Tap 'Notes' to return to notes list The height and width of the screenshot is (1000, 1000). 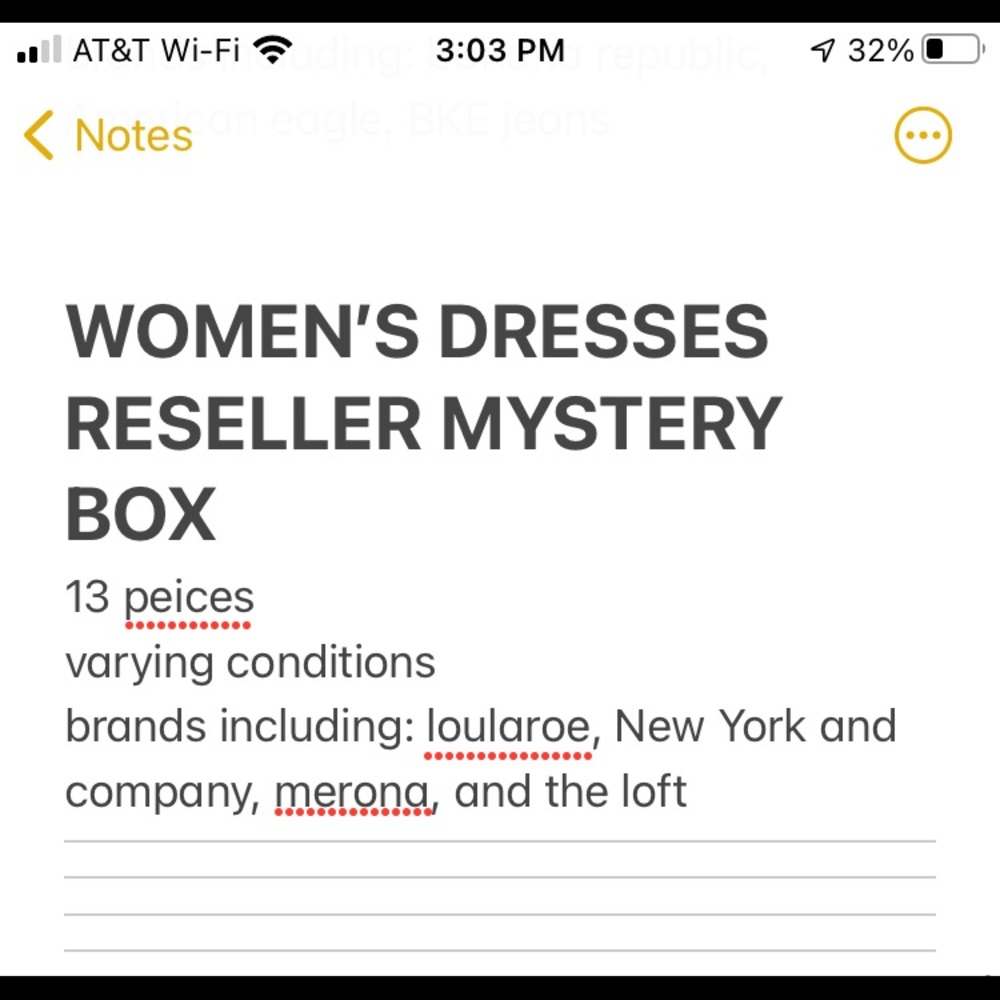point(132,134)
